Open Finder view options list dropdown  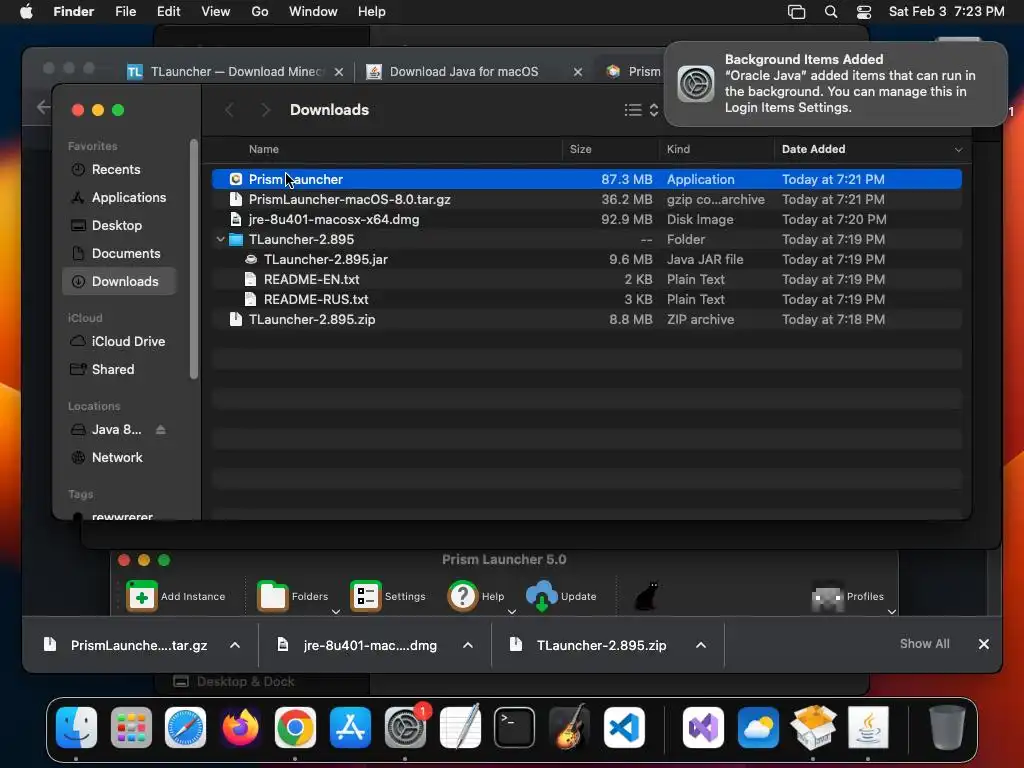click(x=641, y=110)
